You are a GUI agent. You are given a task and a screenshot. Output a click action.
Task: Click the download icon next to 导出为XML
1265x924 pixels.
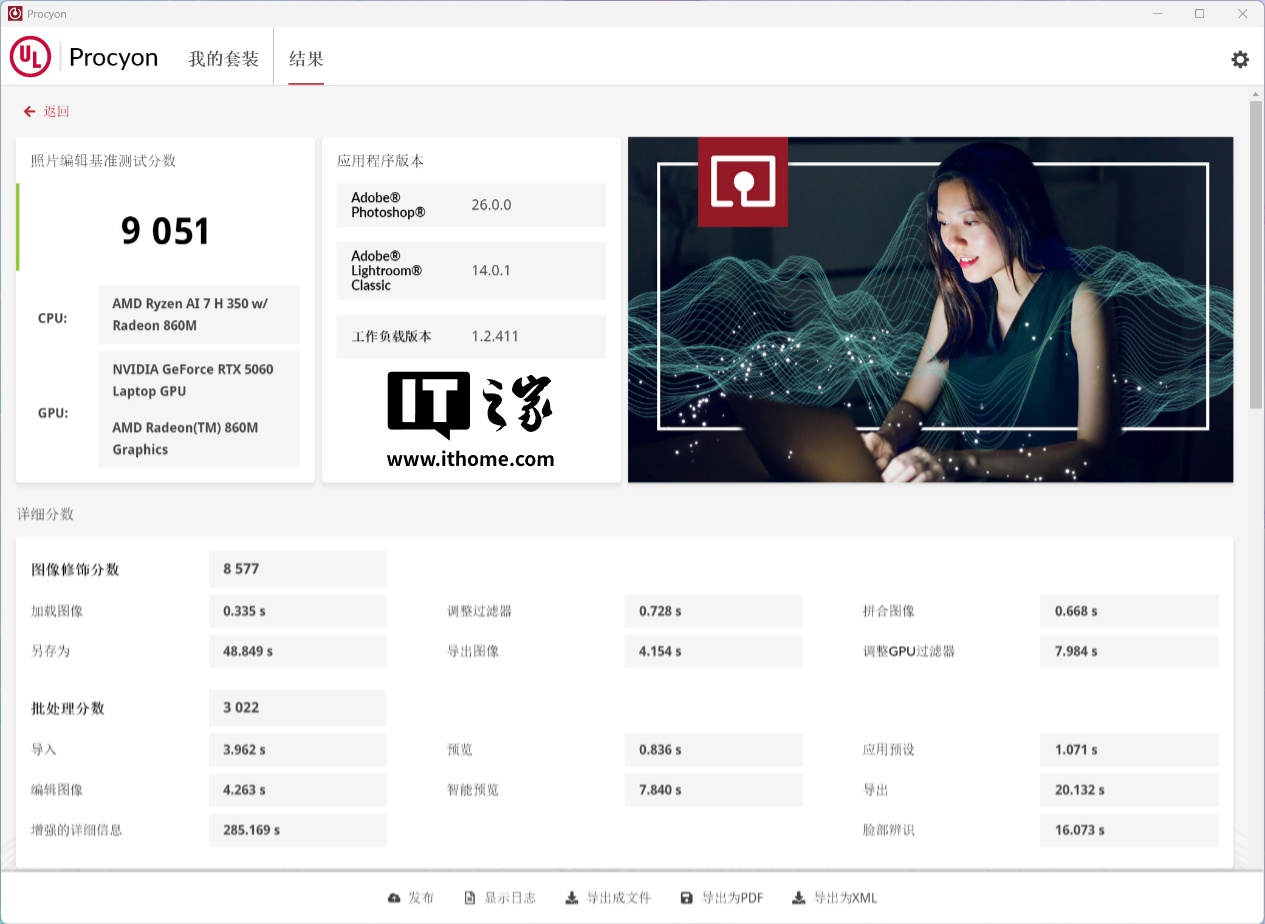798,897
